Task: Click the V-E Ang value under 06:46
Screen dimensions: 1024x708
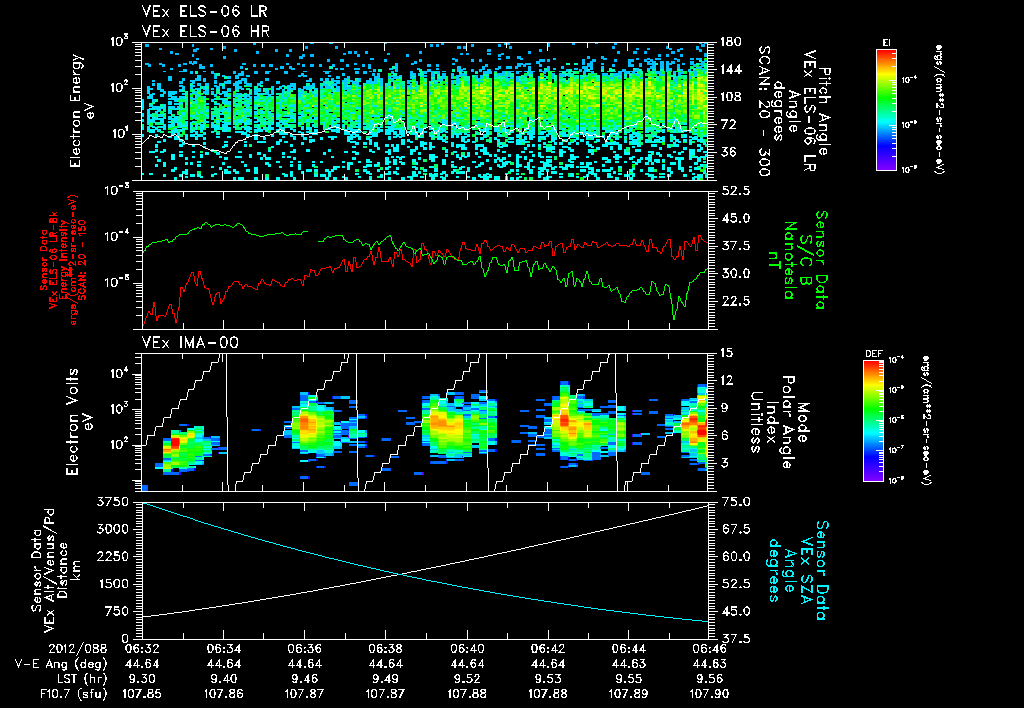Action: click(709, 664)
